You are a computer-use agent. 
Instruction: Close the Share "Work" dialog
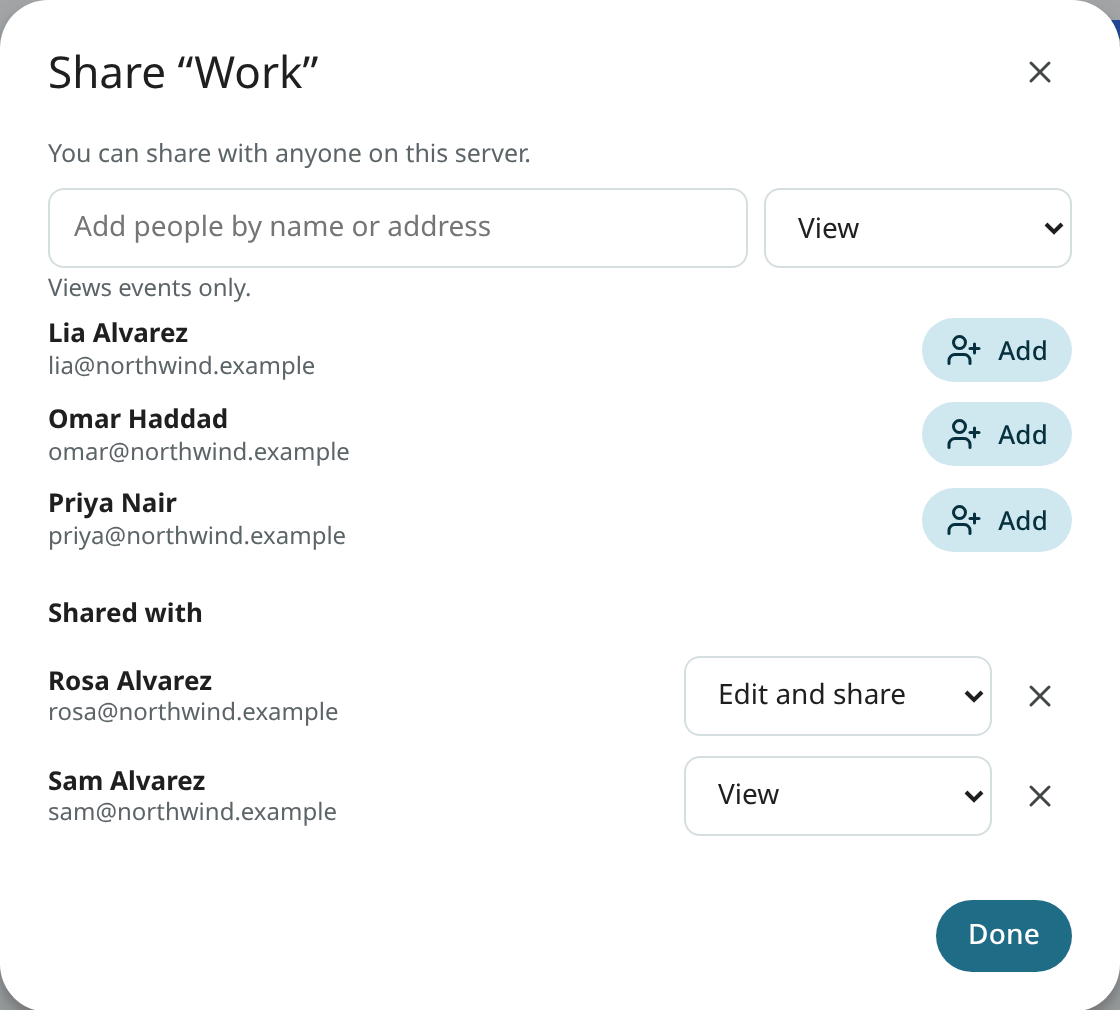click(1039, 72)
